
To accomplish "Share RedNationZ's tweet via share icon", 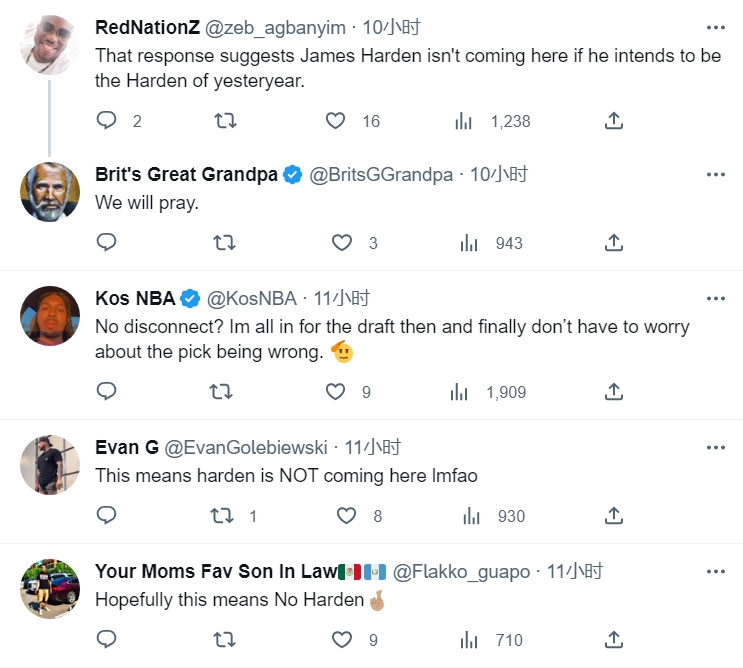I will pyautogui.click(x=614, y=120).
